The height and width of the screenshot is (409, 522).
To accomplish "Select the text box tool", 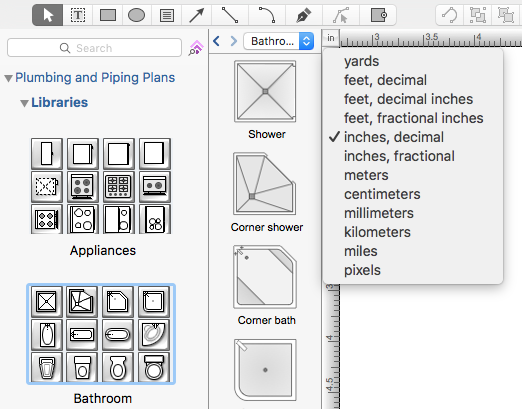I will (x=78, y=15).
